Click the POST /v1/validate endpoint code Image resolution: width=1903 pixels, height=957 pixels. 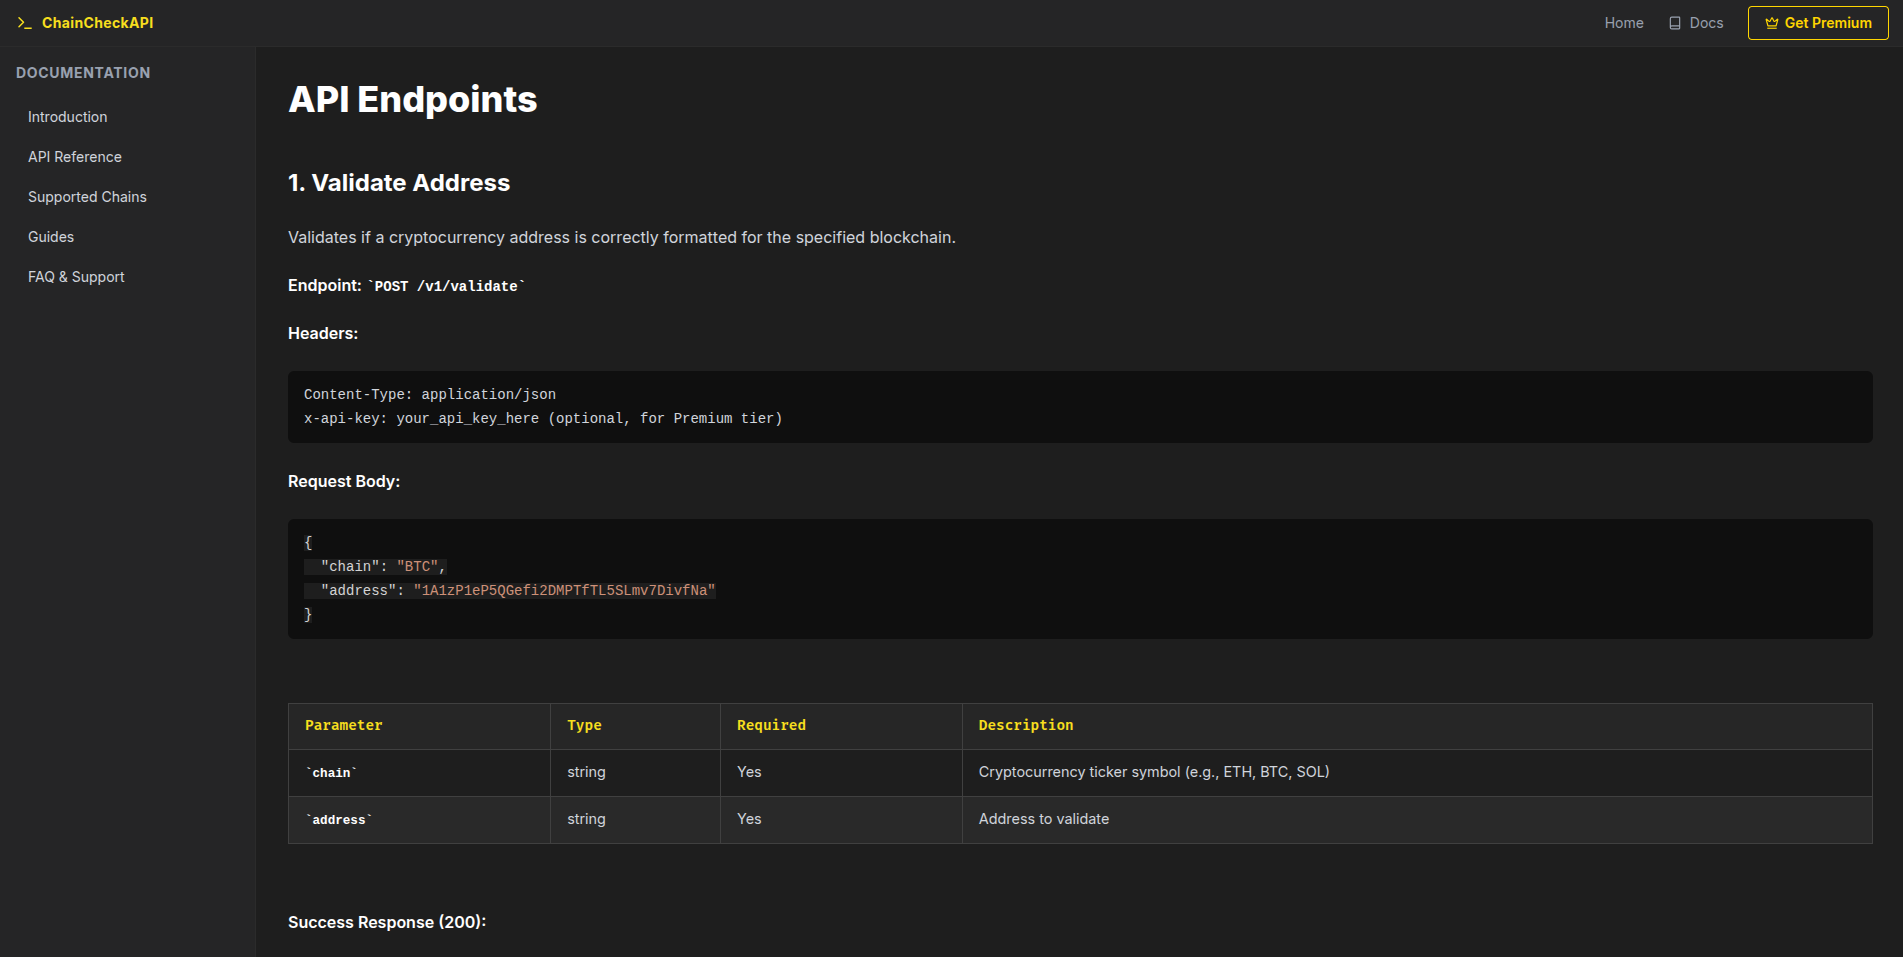pos(446,286)
